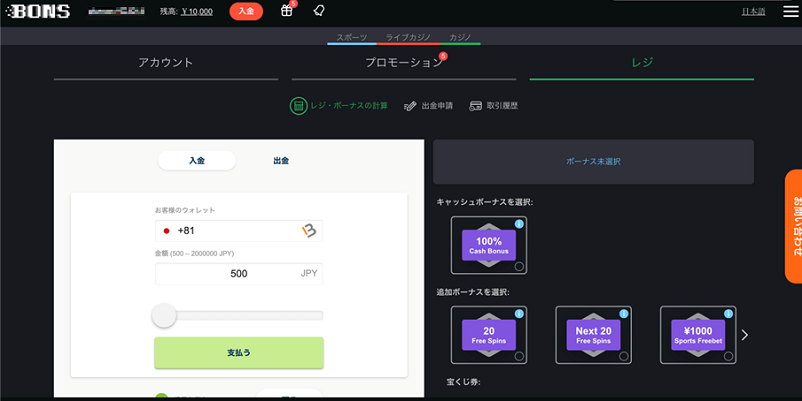Open the hamburger menu
Screen dimensions: 802x401
(x=790, y=11)
